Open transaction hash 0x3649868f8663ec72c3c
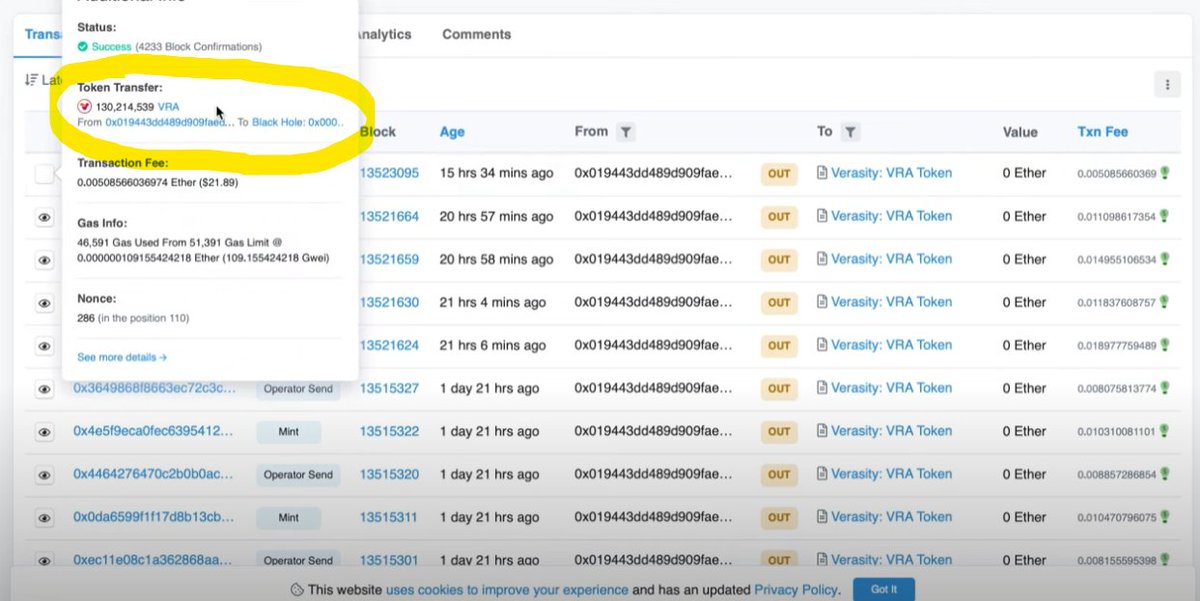Image resolution: width=1200 pixels, height=601 pixels. (x=154, y=388)
